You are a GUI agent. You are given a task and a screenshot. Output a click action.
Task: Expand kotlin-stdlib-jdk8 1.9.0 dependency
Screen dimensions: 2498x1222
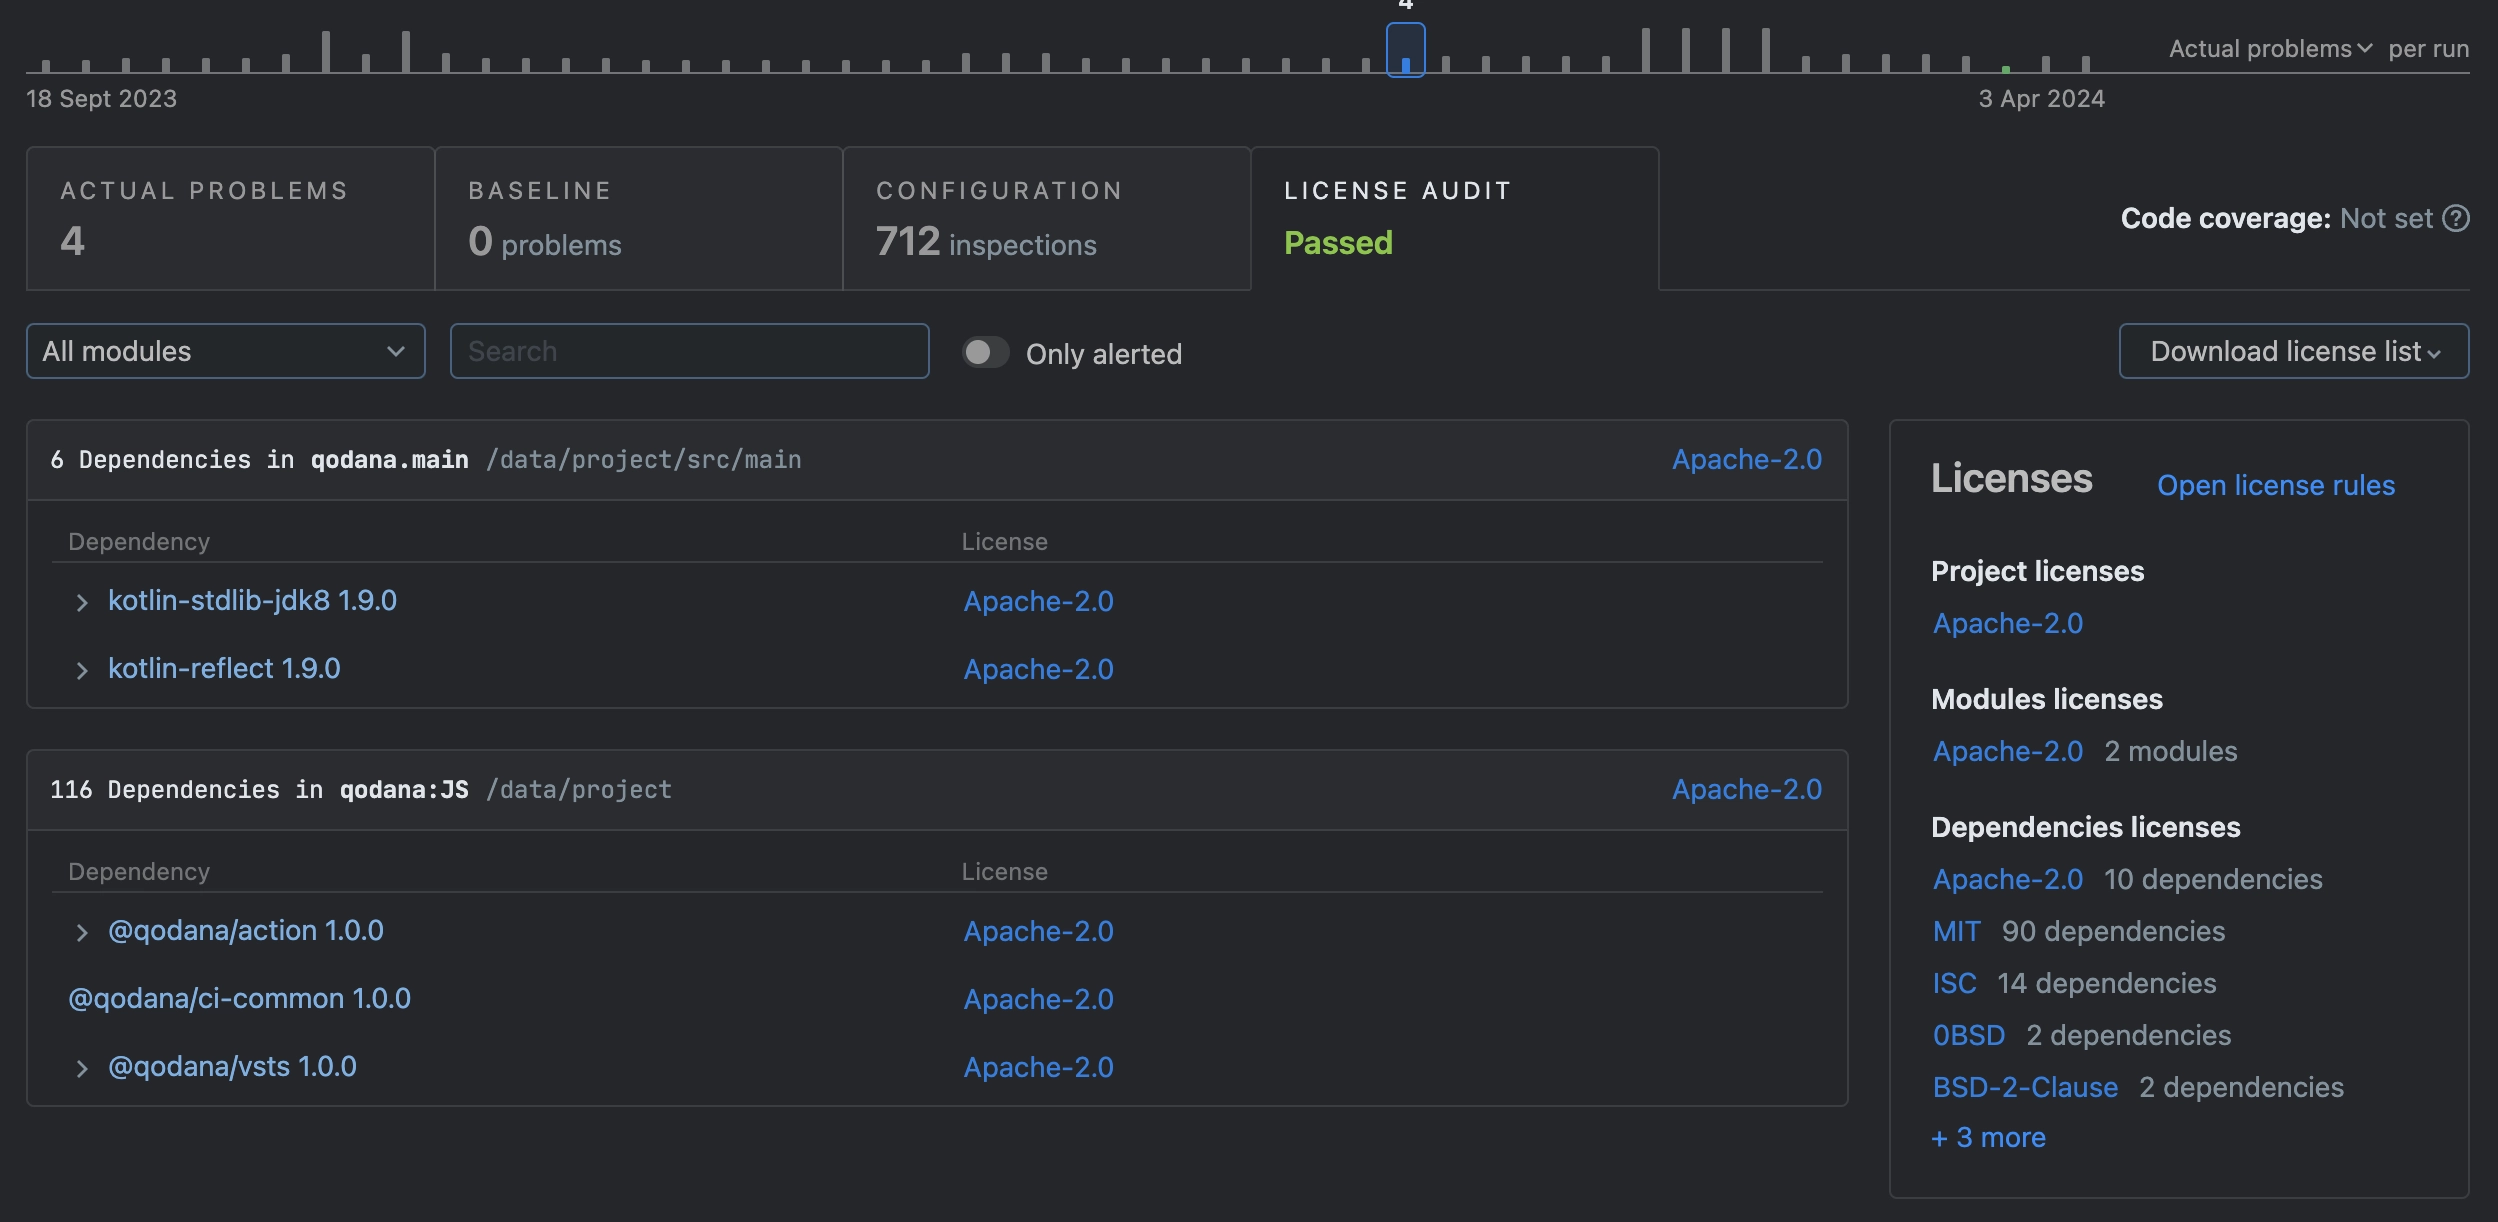81,602
